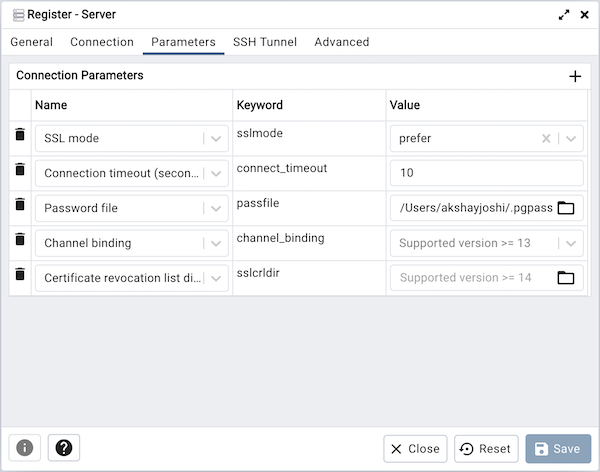Delete the Connection timeout parameter row
This screenshot has width=600, height=472.
point(19,170)
